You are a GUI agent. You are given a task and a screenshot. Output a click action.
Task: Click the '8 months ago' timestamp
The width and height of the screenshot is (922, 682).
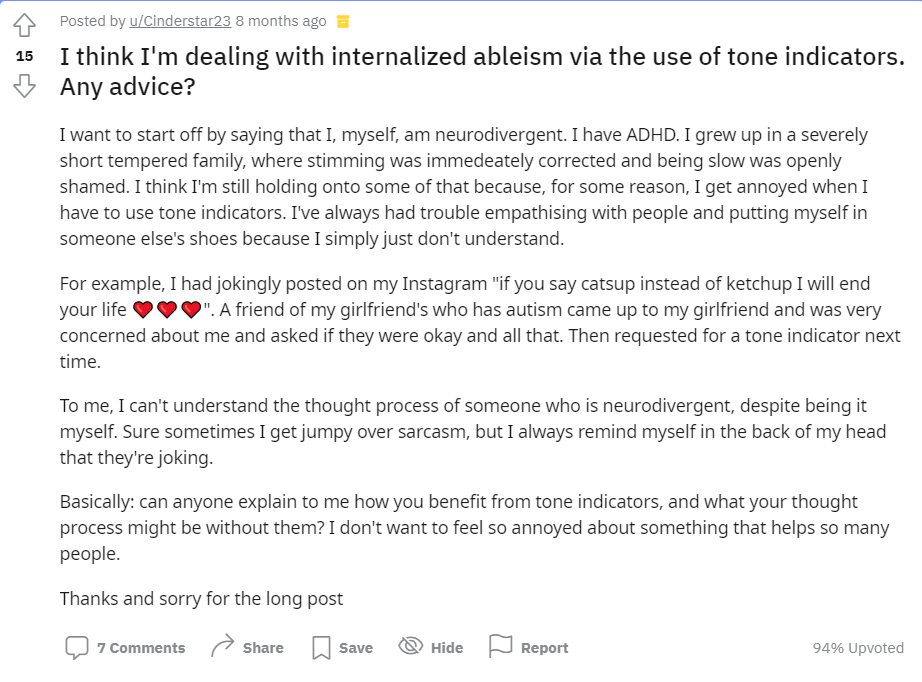point(281,21)
